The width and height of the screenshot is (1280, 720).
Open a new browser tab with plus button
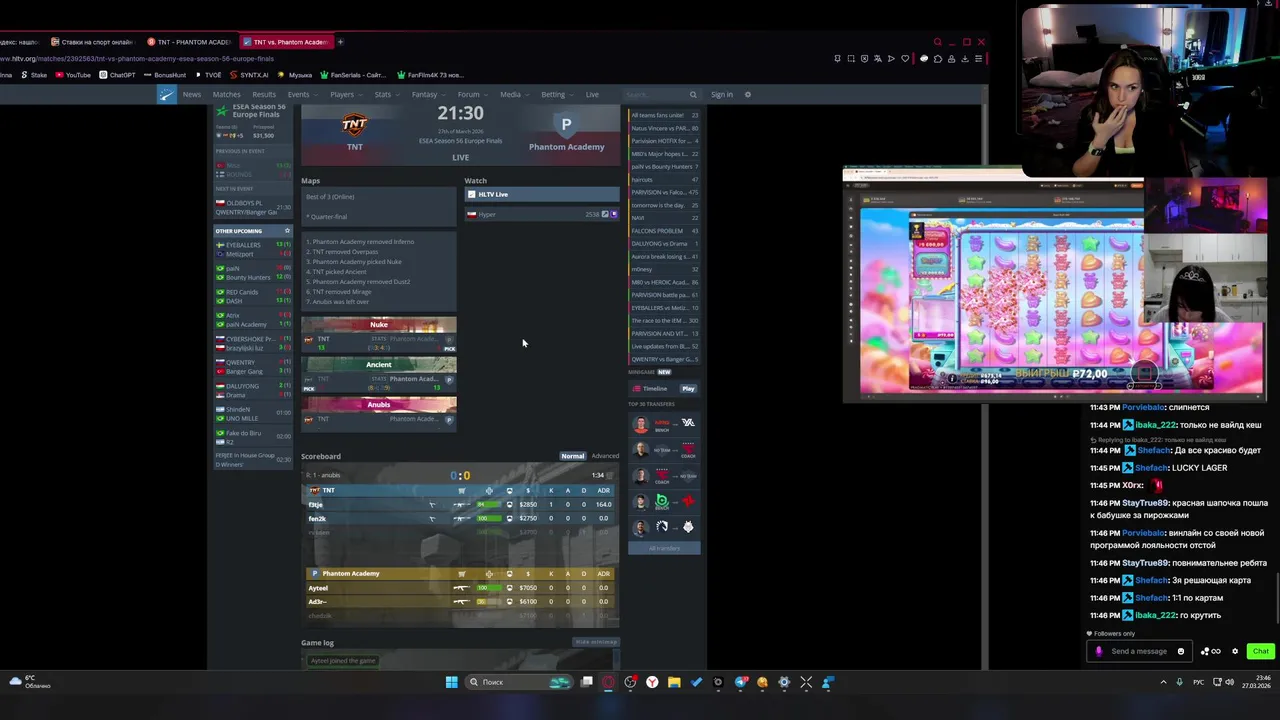click(x=340, y=42)
